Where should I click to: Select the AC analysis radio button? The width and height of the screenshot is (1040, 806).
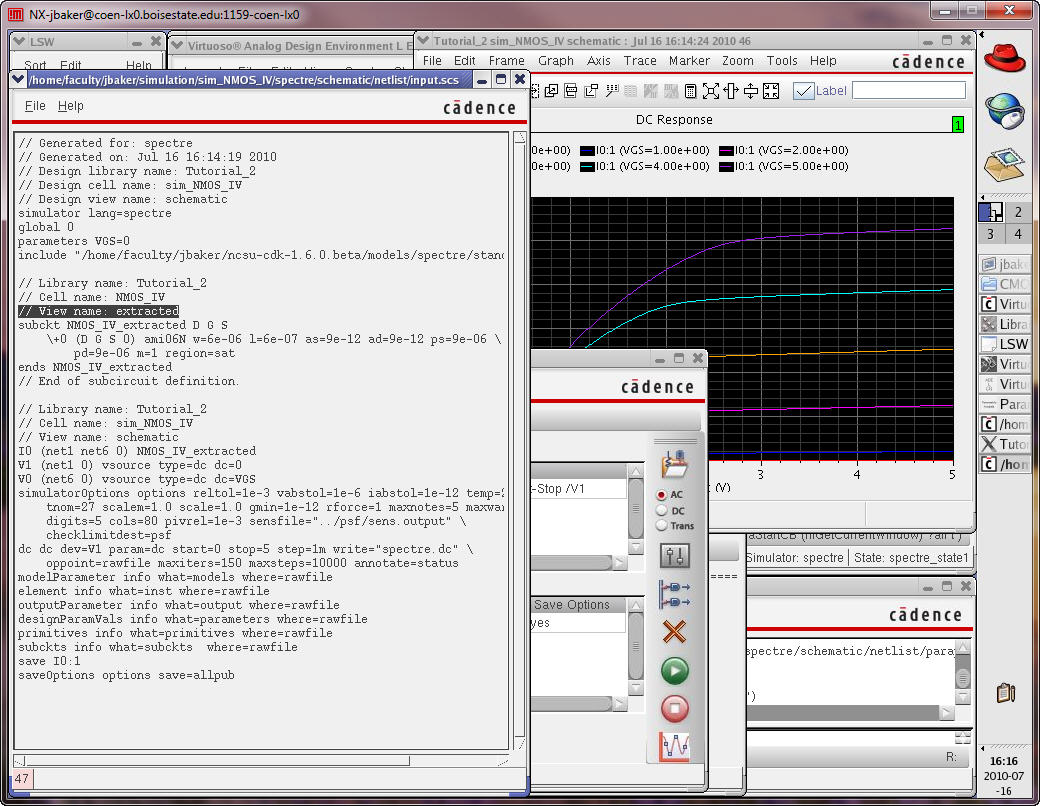[x=662, y=495]
